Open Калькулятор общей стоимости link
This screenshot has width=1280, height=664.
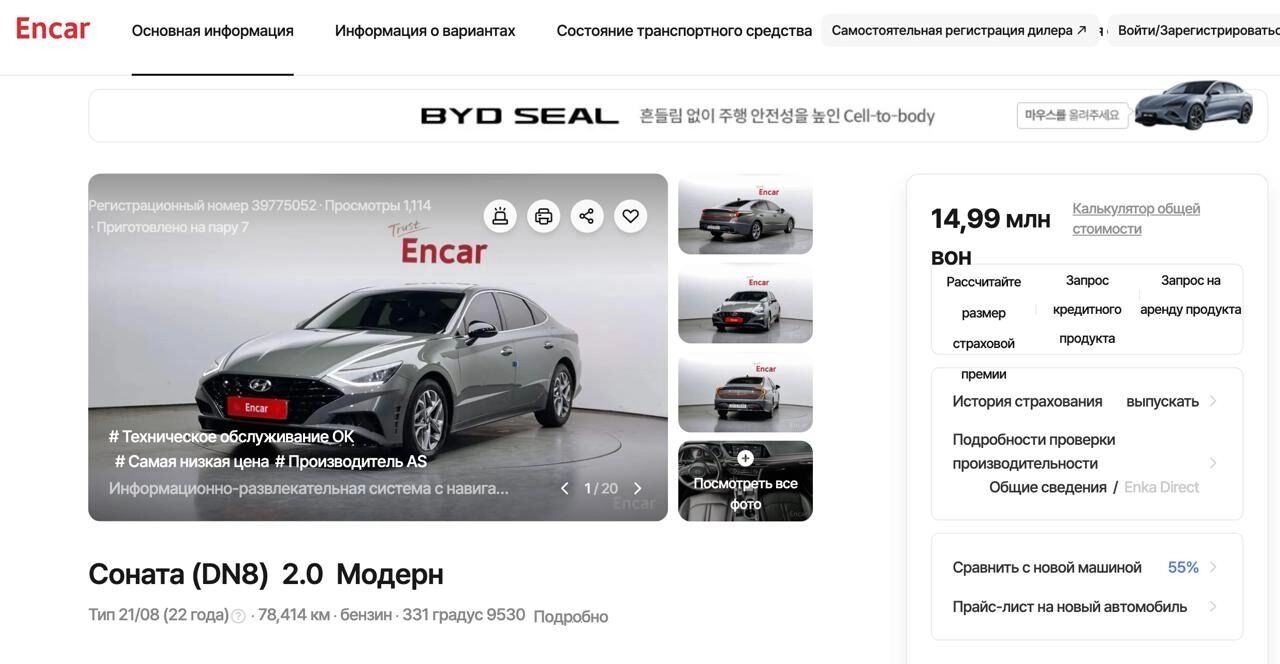(x=1136, y=219)
